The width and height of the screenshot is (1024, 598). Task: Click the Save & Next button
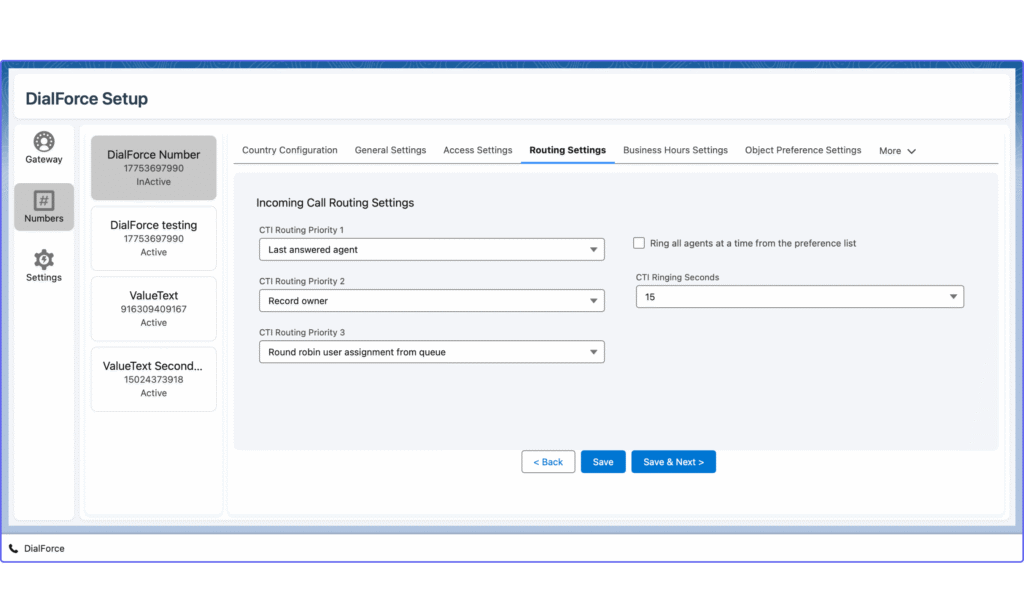(x=673, y=462)
